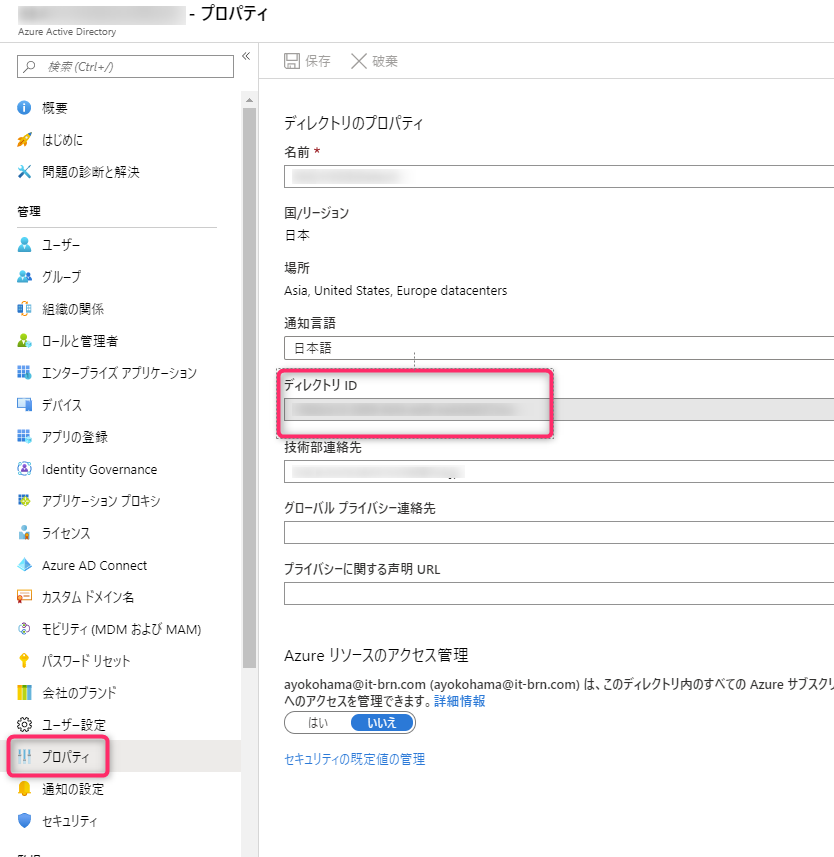Viewport: 834px width, 857px height.
Task: Click the はじめに rocket icon
Action: click(24, 140)
